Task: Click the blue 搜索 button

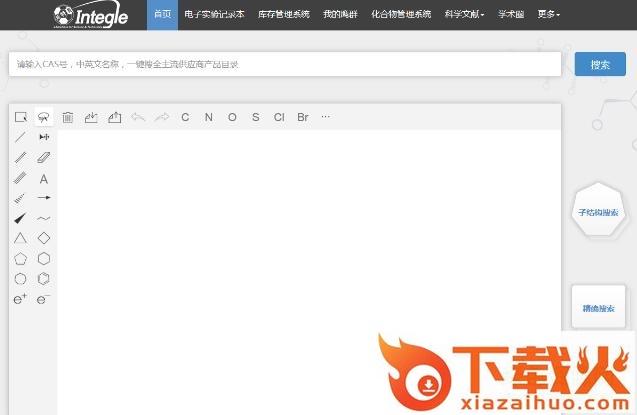Action: [600, 64]
